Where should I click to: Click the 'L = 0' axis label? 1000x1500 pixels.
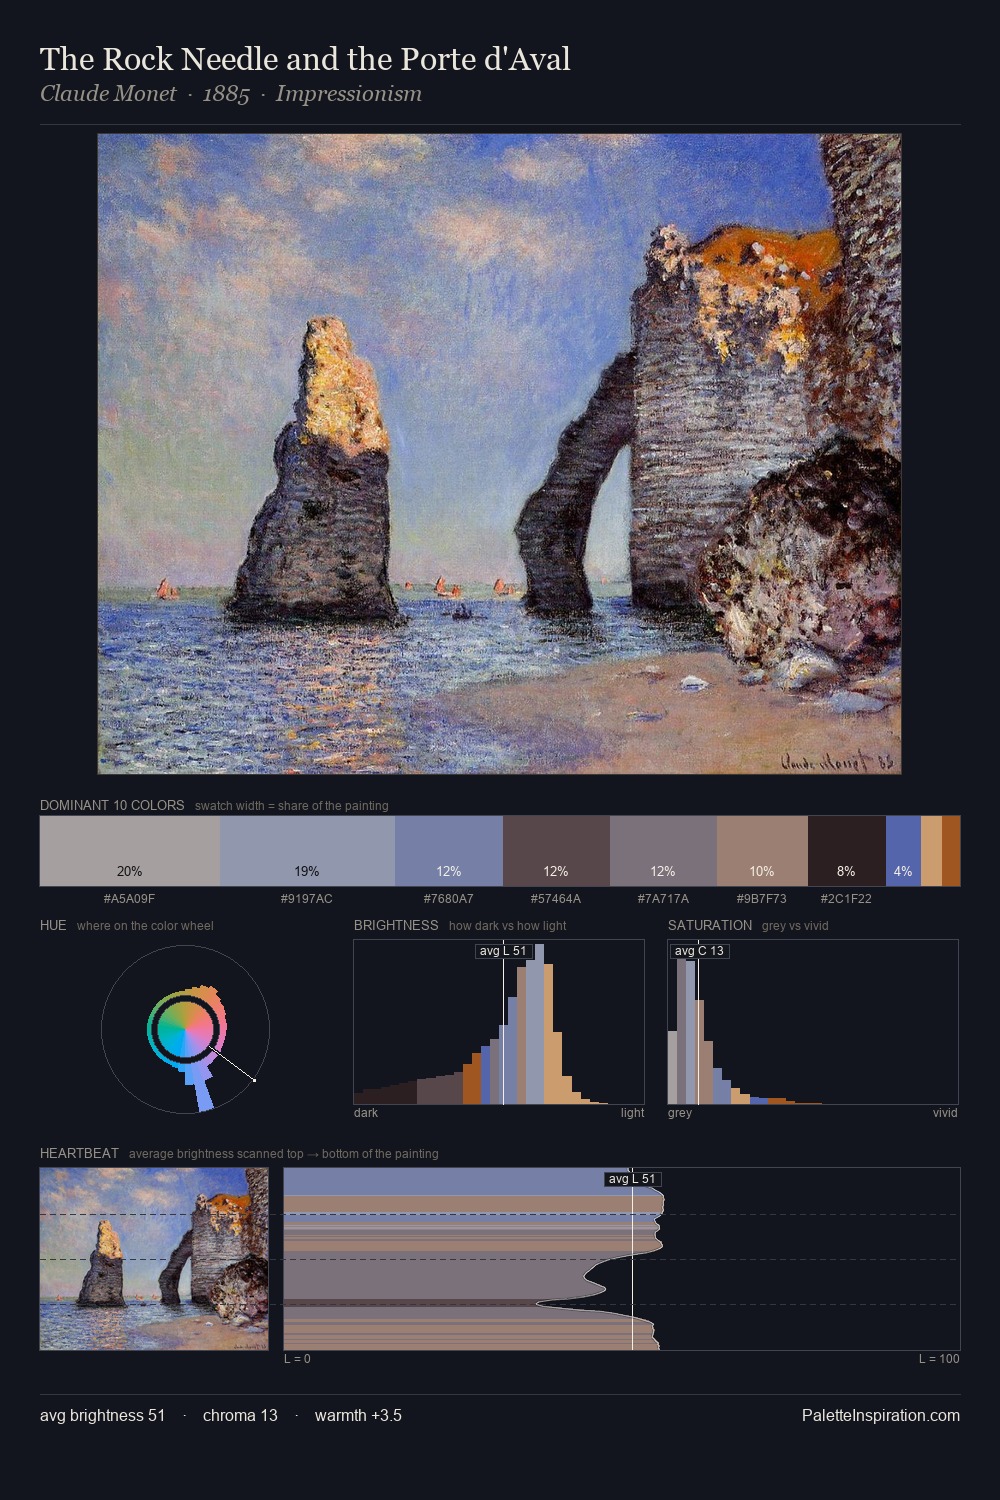coord(297,1359)
